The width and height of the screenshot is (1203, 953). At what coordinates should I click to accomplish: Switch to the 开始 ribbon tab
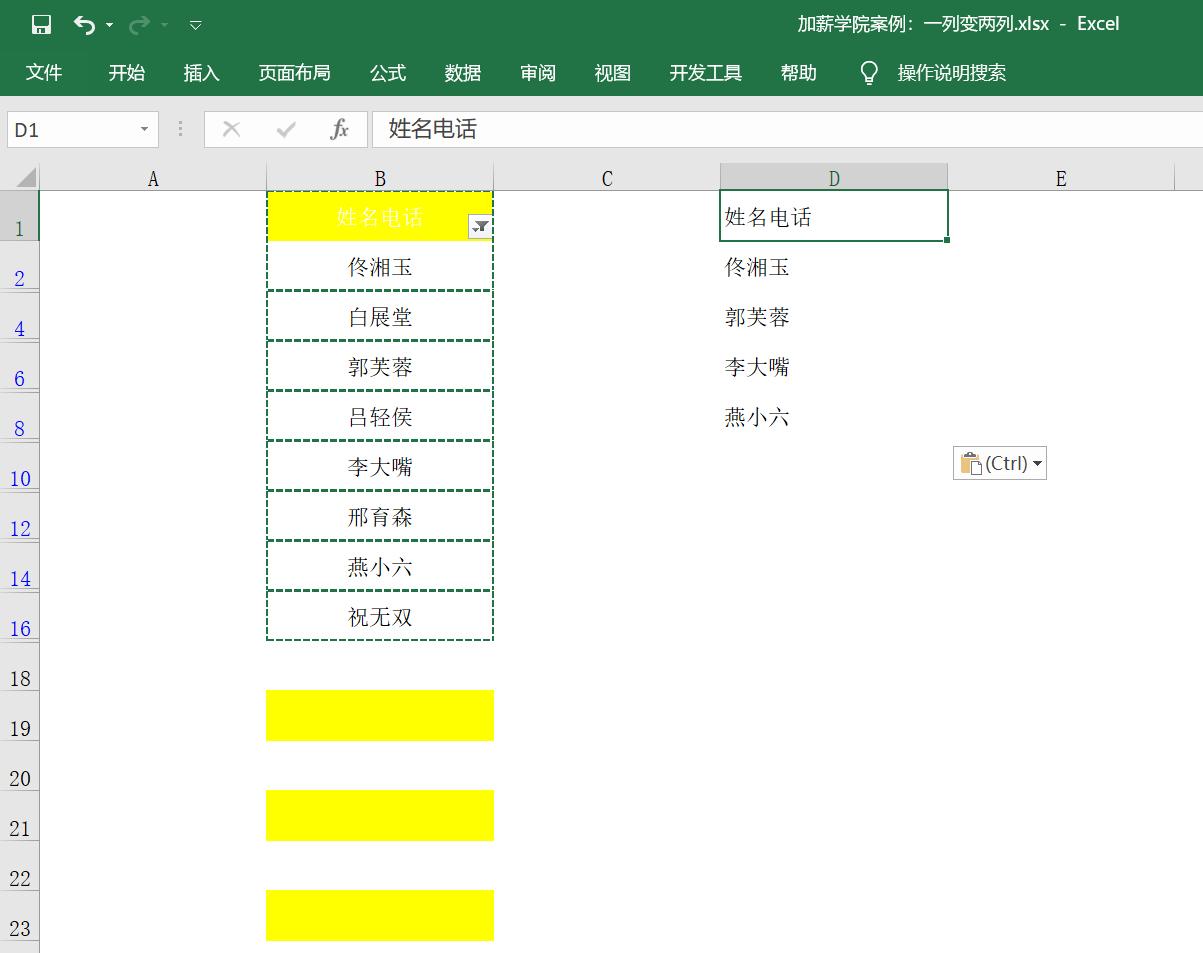[x=126, y=72]
